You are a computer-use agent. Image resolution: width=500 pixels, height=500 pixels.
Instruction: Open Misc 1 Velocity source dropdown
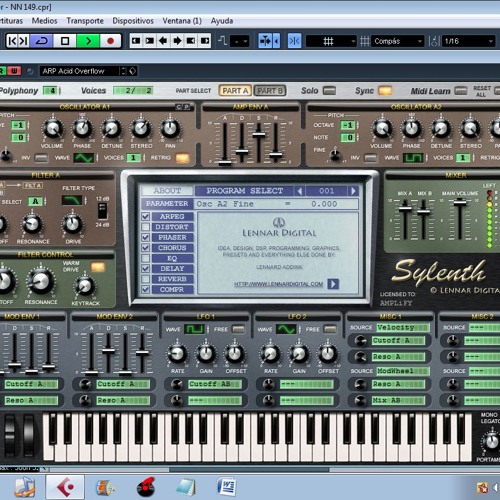pyautogui.click(x=403, y=328)
